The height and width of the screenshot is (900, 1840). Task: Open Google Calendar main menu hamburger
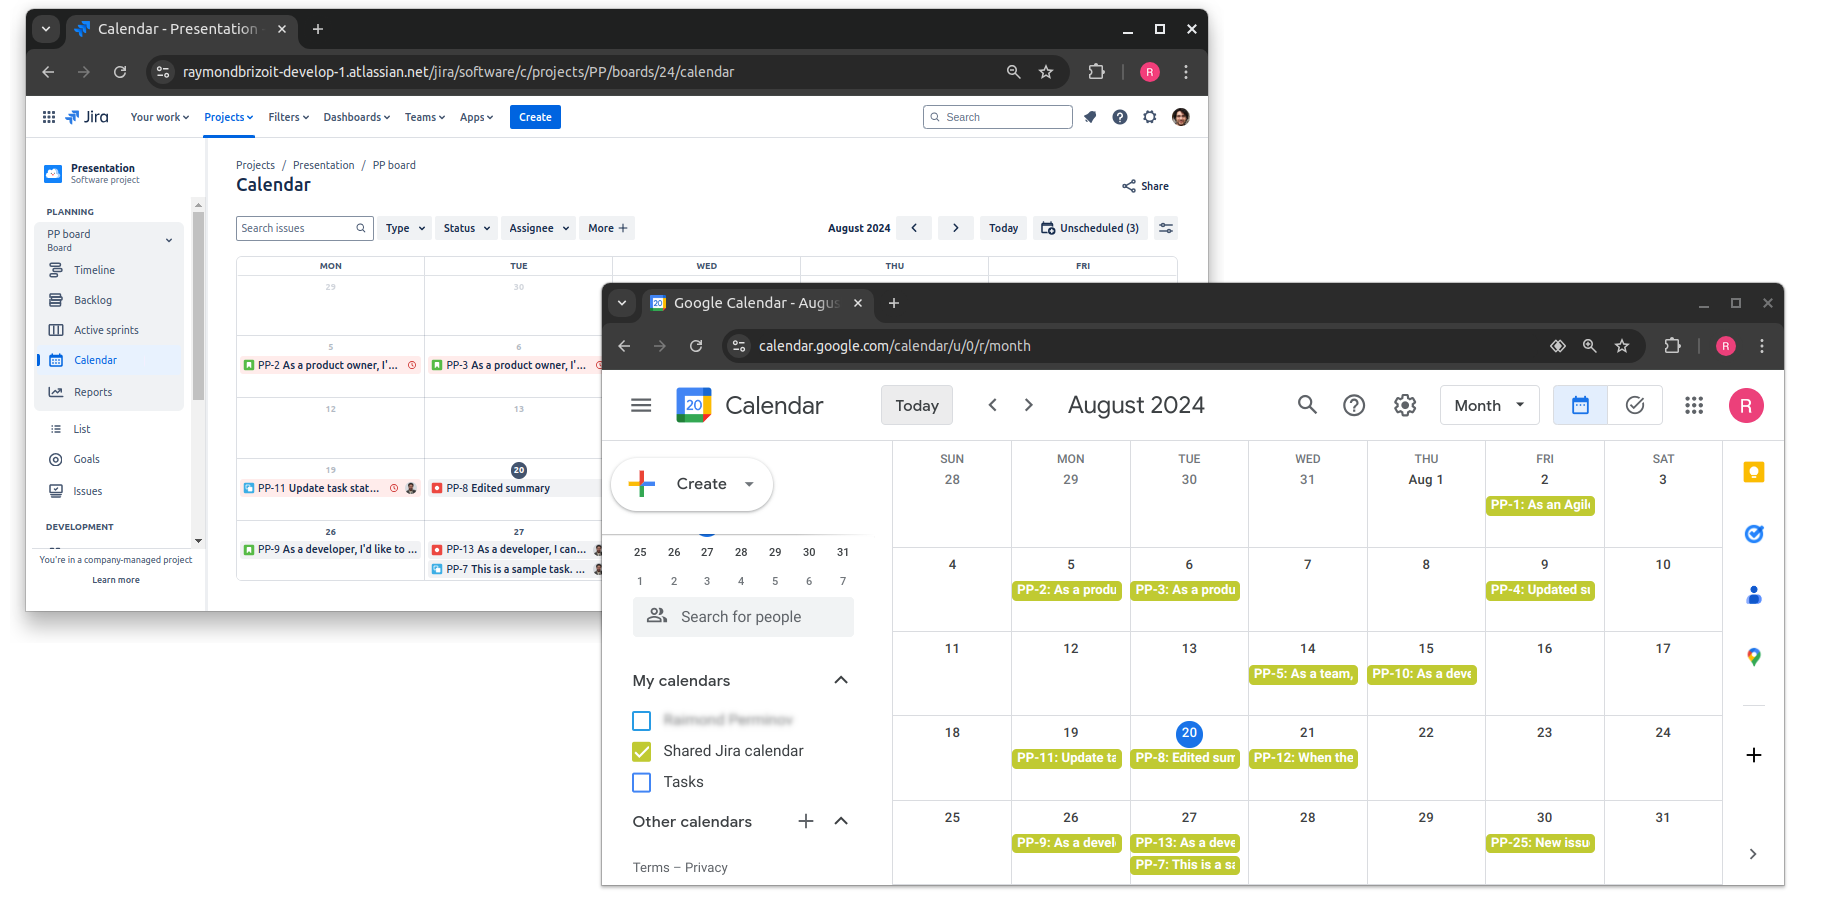[x=641, y=405]
